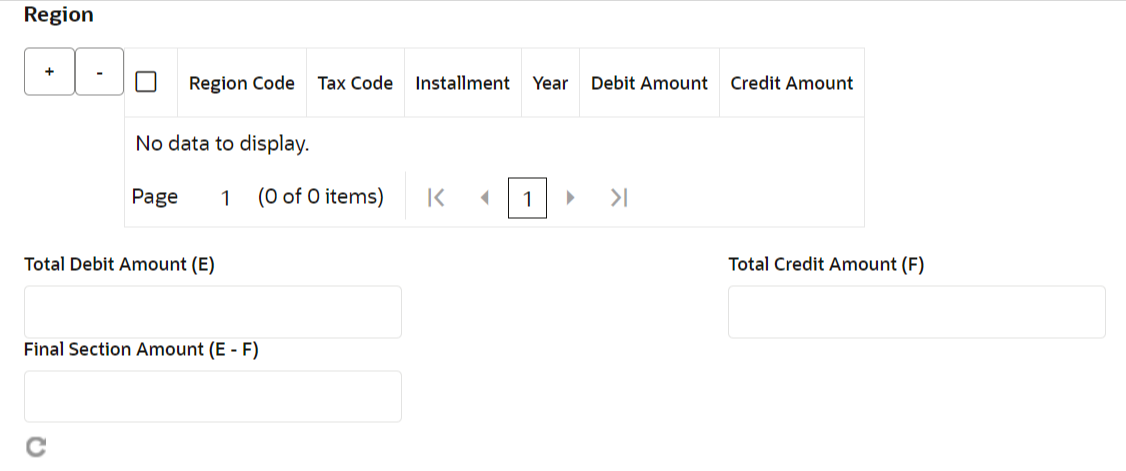Click the page number field next to Page
1126x471 pixels.
226,198
